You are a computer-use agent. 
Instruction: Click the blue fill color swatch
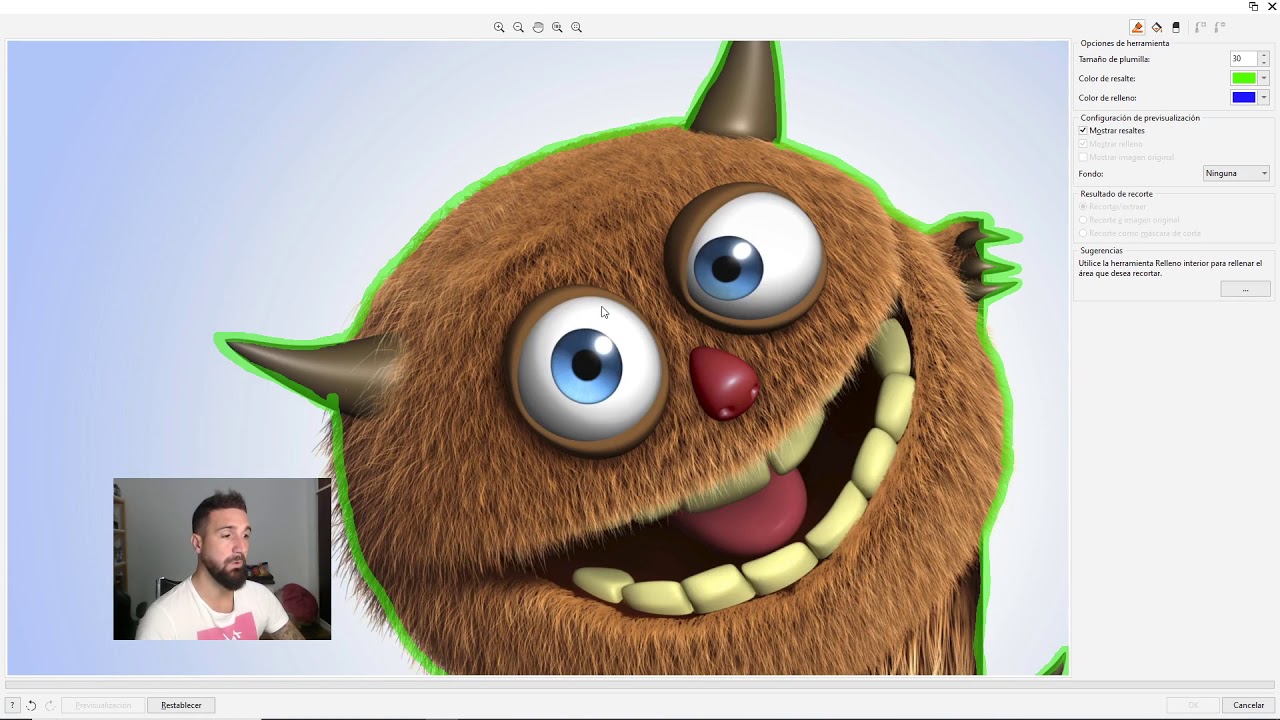click(1243, 97)
